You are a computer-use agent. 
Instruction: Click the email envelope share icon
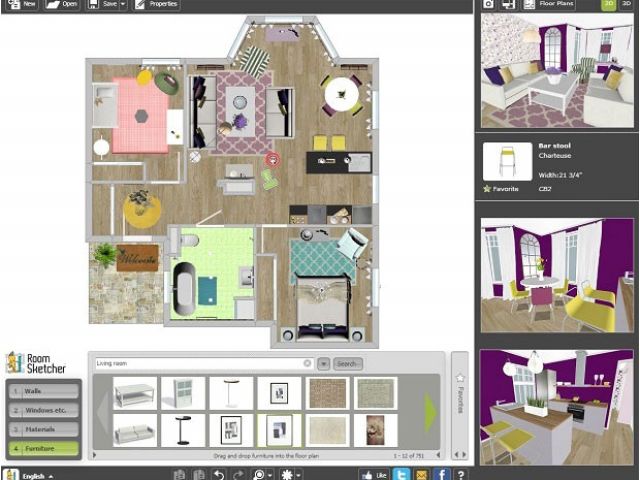click(421, 473)
